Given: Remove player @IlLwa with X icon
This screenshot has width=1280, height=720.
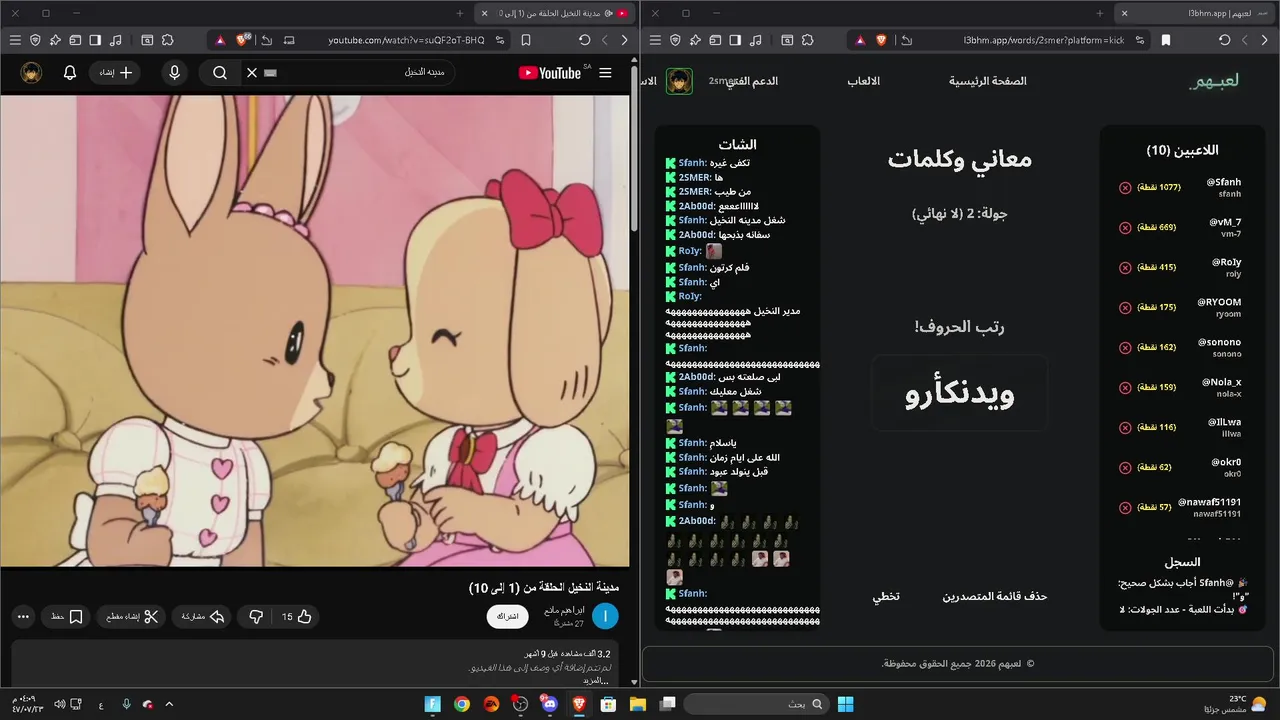Looking at the screenshot, I should click(x=1125, y=427).
